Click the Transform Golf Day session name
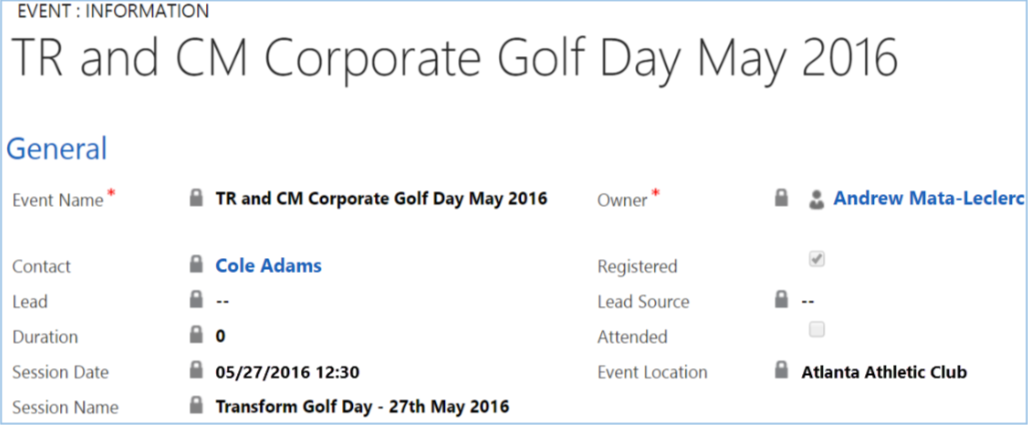The image size is (1028, 425). point(362,407)
